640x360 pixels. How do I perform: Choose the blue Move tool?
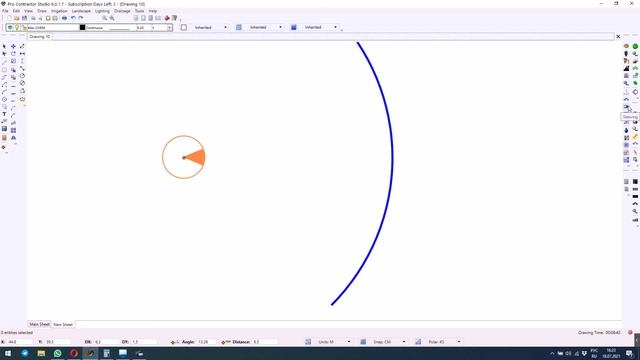[x=13, y=47]
